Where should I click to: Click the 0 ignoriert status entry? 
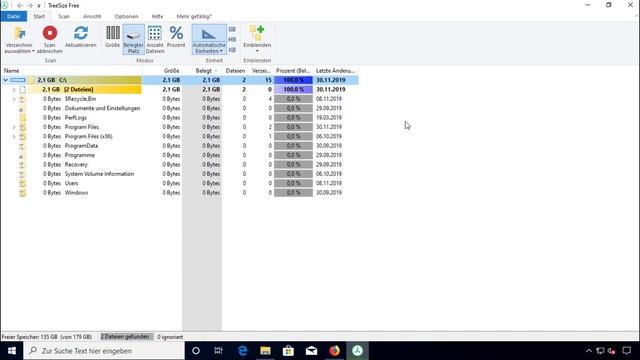click(x=170, y=337)
